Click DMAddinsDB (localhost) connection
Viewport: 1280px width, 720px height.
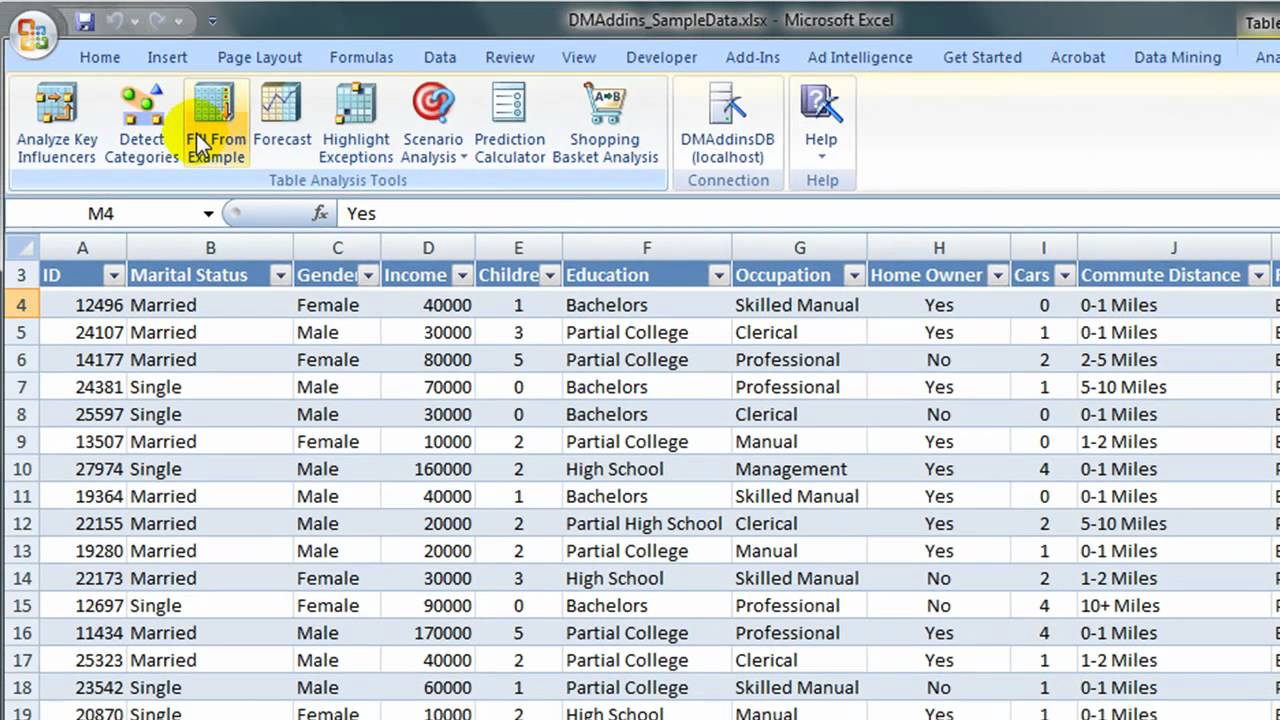click(728, 124)
